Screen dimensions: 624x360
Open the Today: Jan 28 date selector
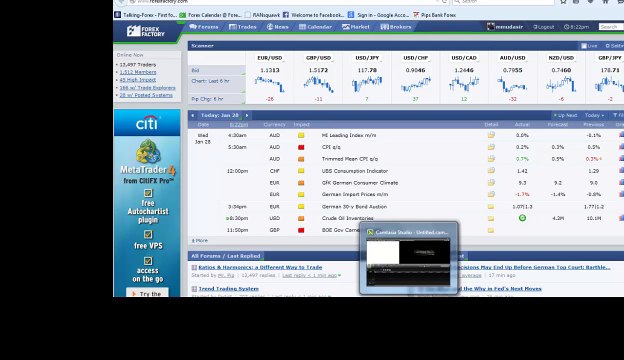(x=220, y=115)
